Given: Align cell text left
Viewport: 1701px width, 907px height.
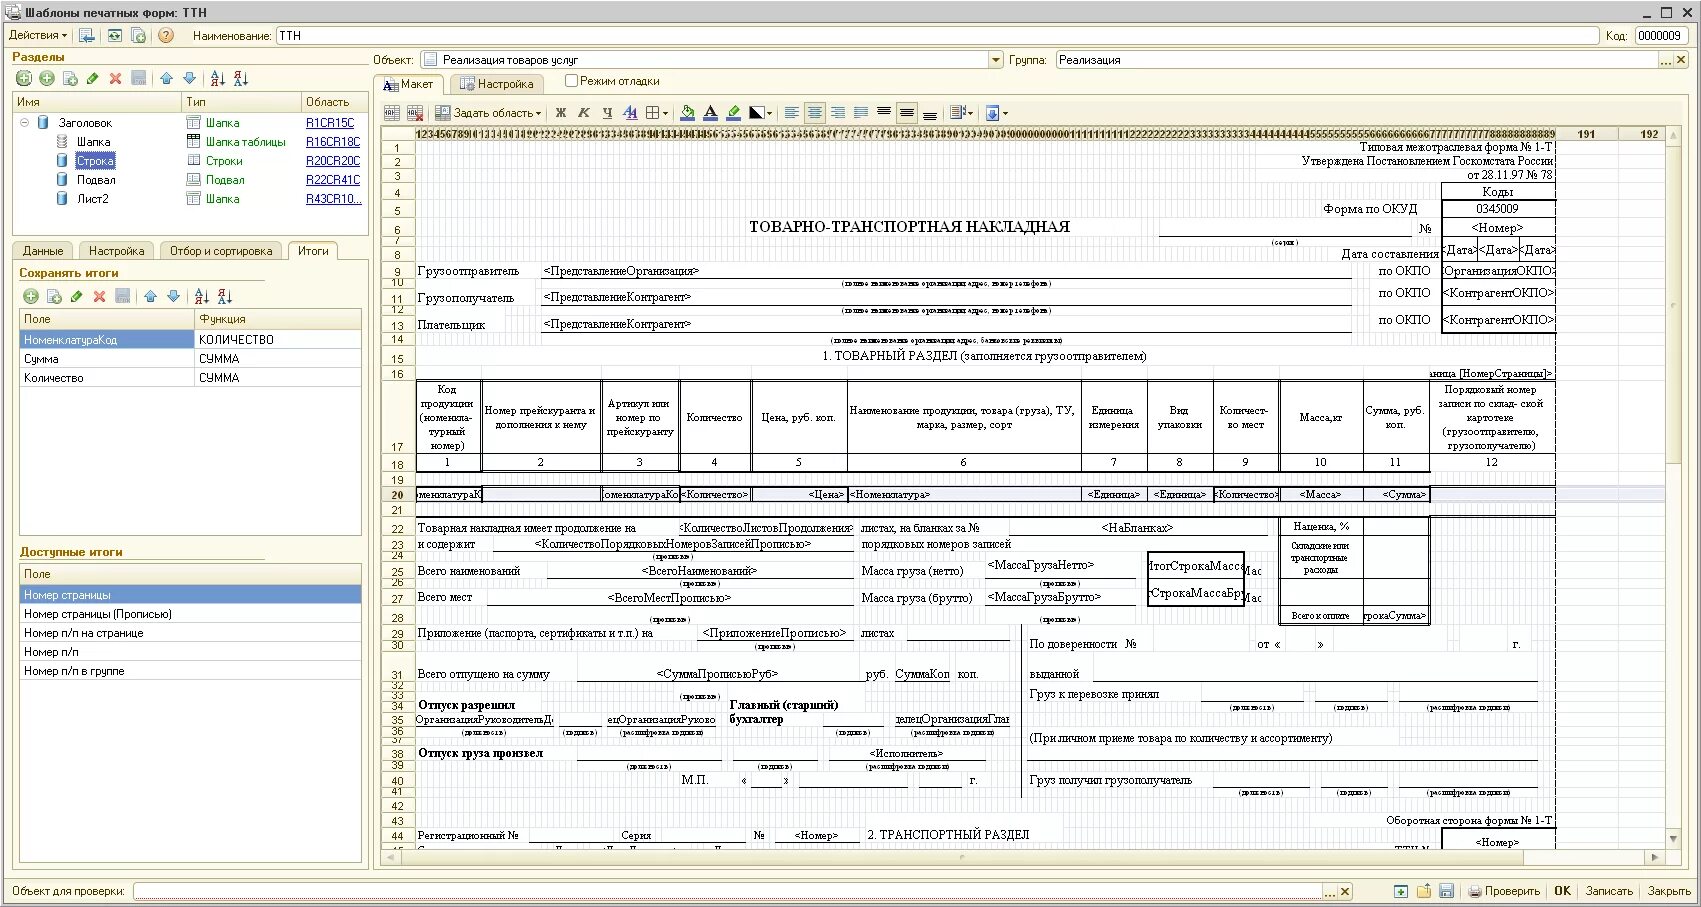Looking at the screenshot, I should (x=792, y=113).
